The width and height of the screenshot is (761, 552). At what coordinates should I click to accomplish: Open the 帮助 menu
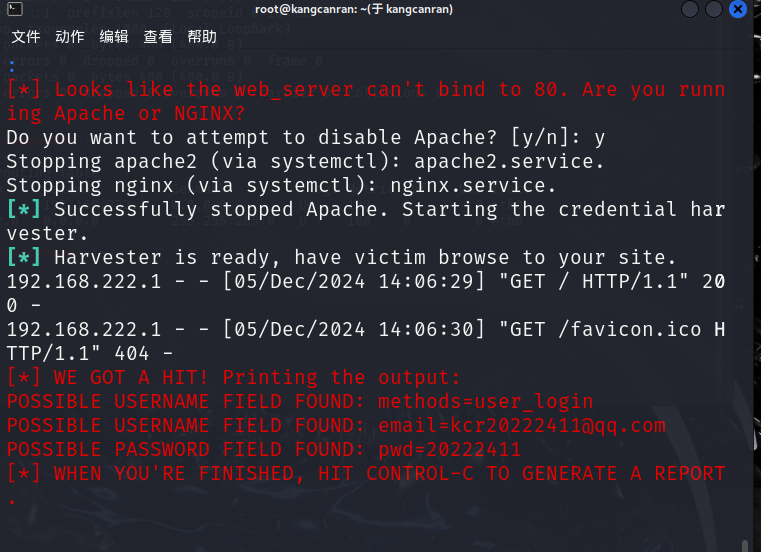(202, 36)
